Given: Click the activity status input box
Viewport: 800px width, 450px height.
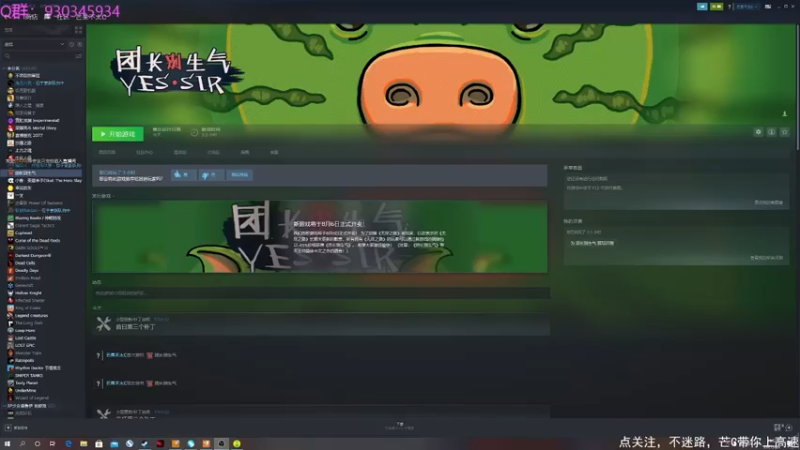Looking at the screenshot, I should point(321,293).
